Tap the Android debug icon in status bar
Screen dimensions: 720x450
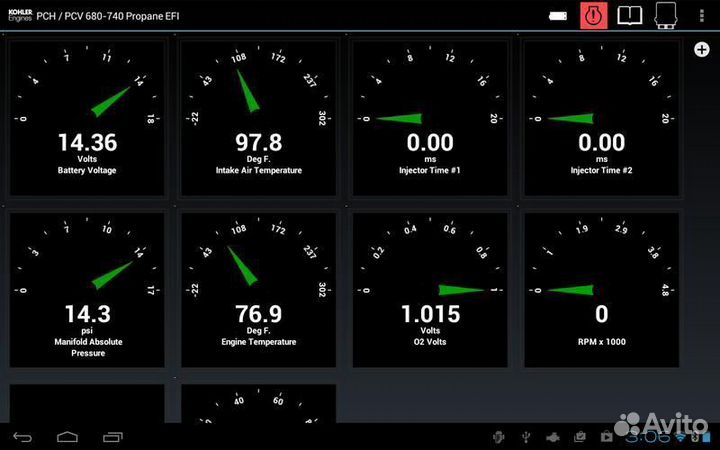coord(497,436)
